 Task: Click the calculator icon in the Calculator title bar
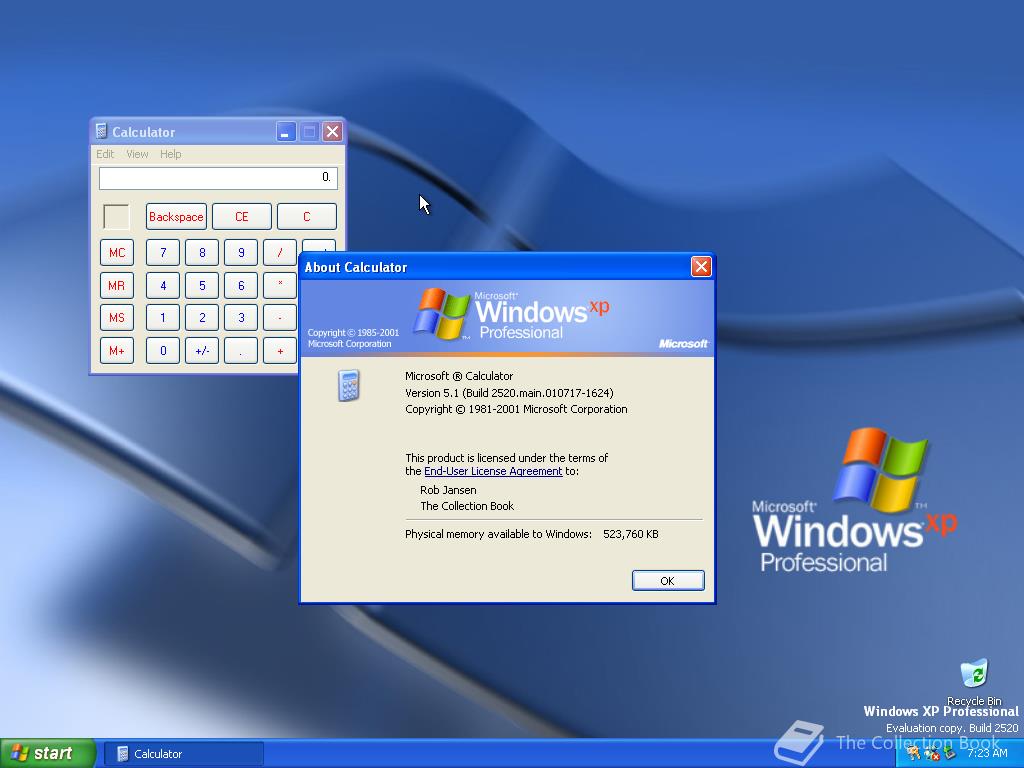coord(103,131)
